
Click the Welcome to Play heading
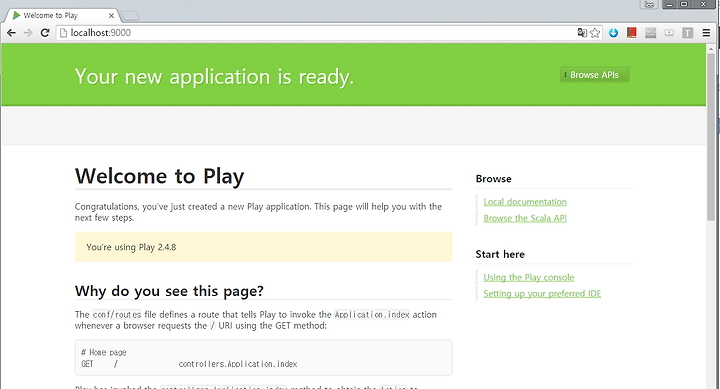coord(159,176)
